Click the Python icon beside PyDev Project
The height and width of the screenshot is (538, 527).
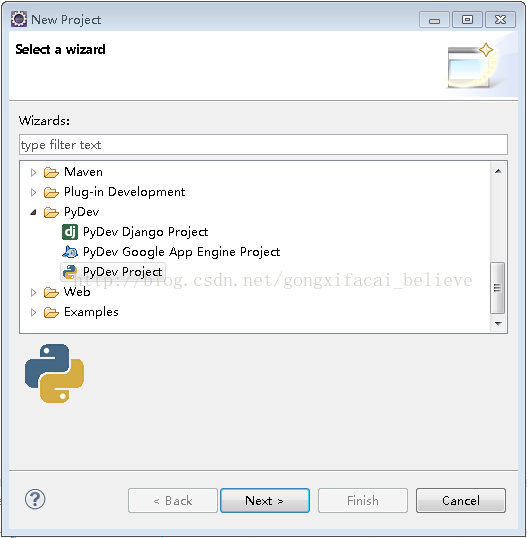70,272
